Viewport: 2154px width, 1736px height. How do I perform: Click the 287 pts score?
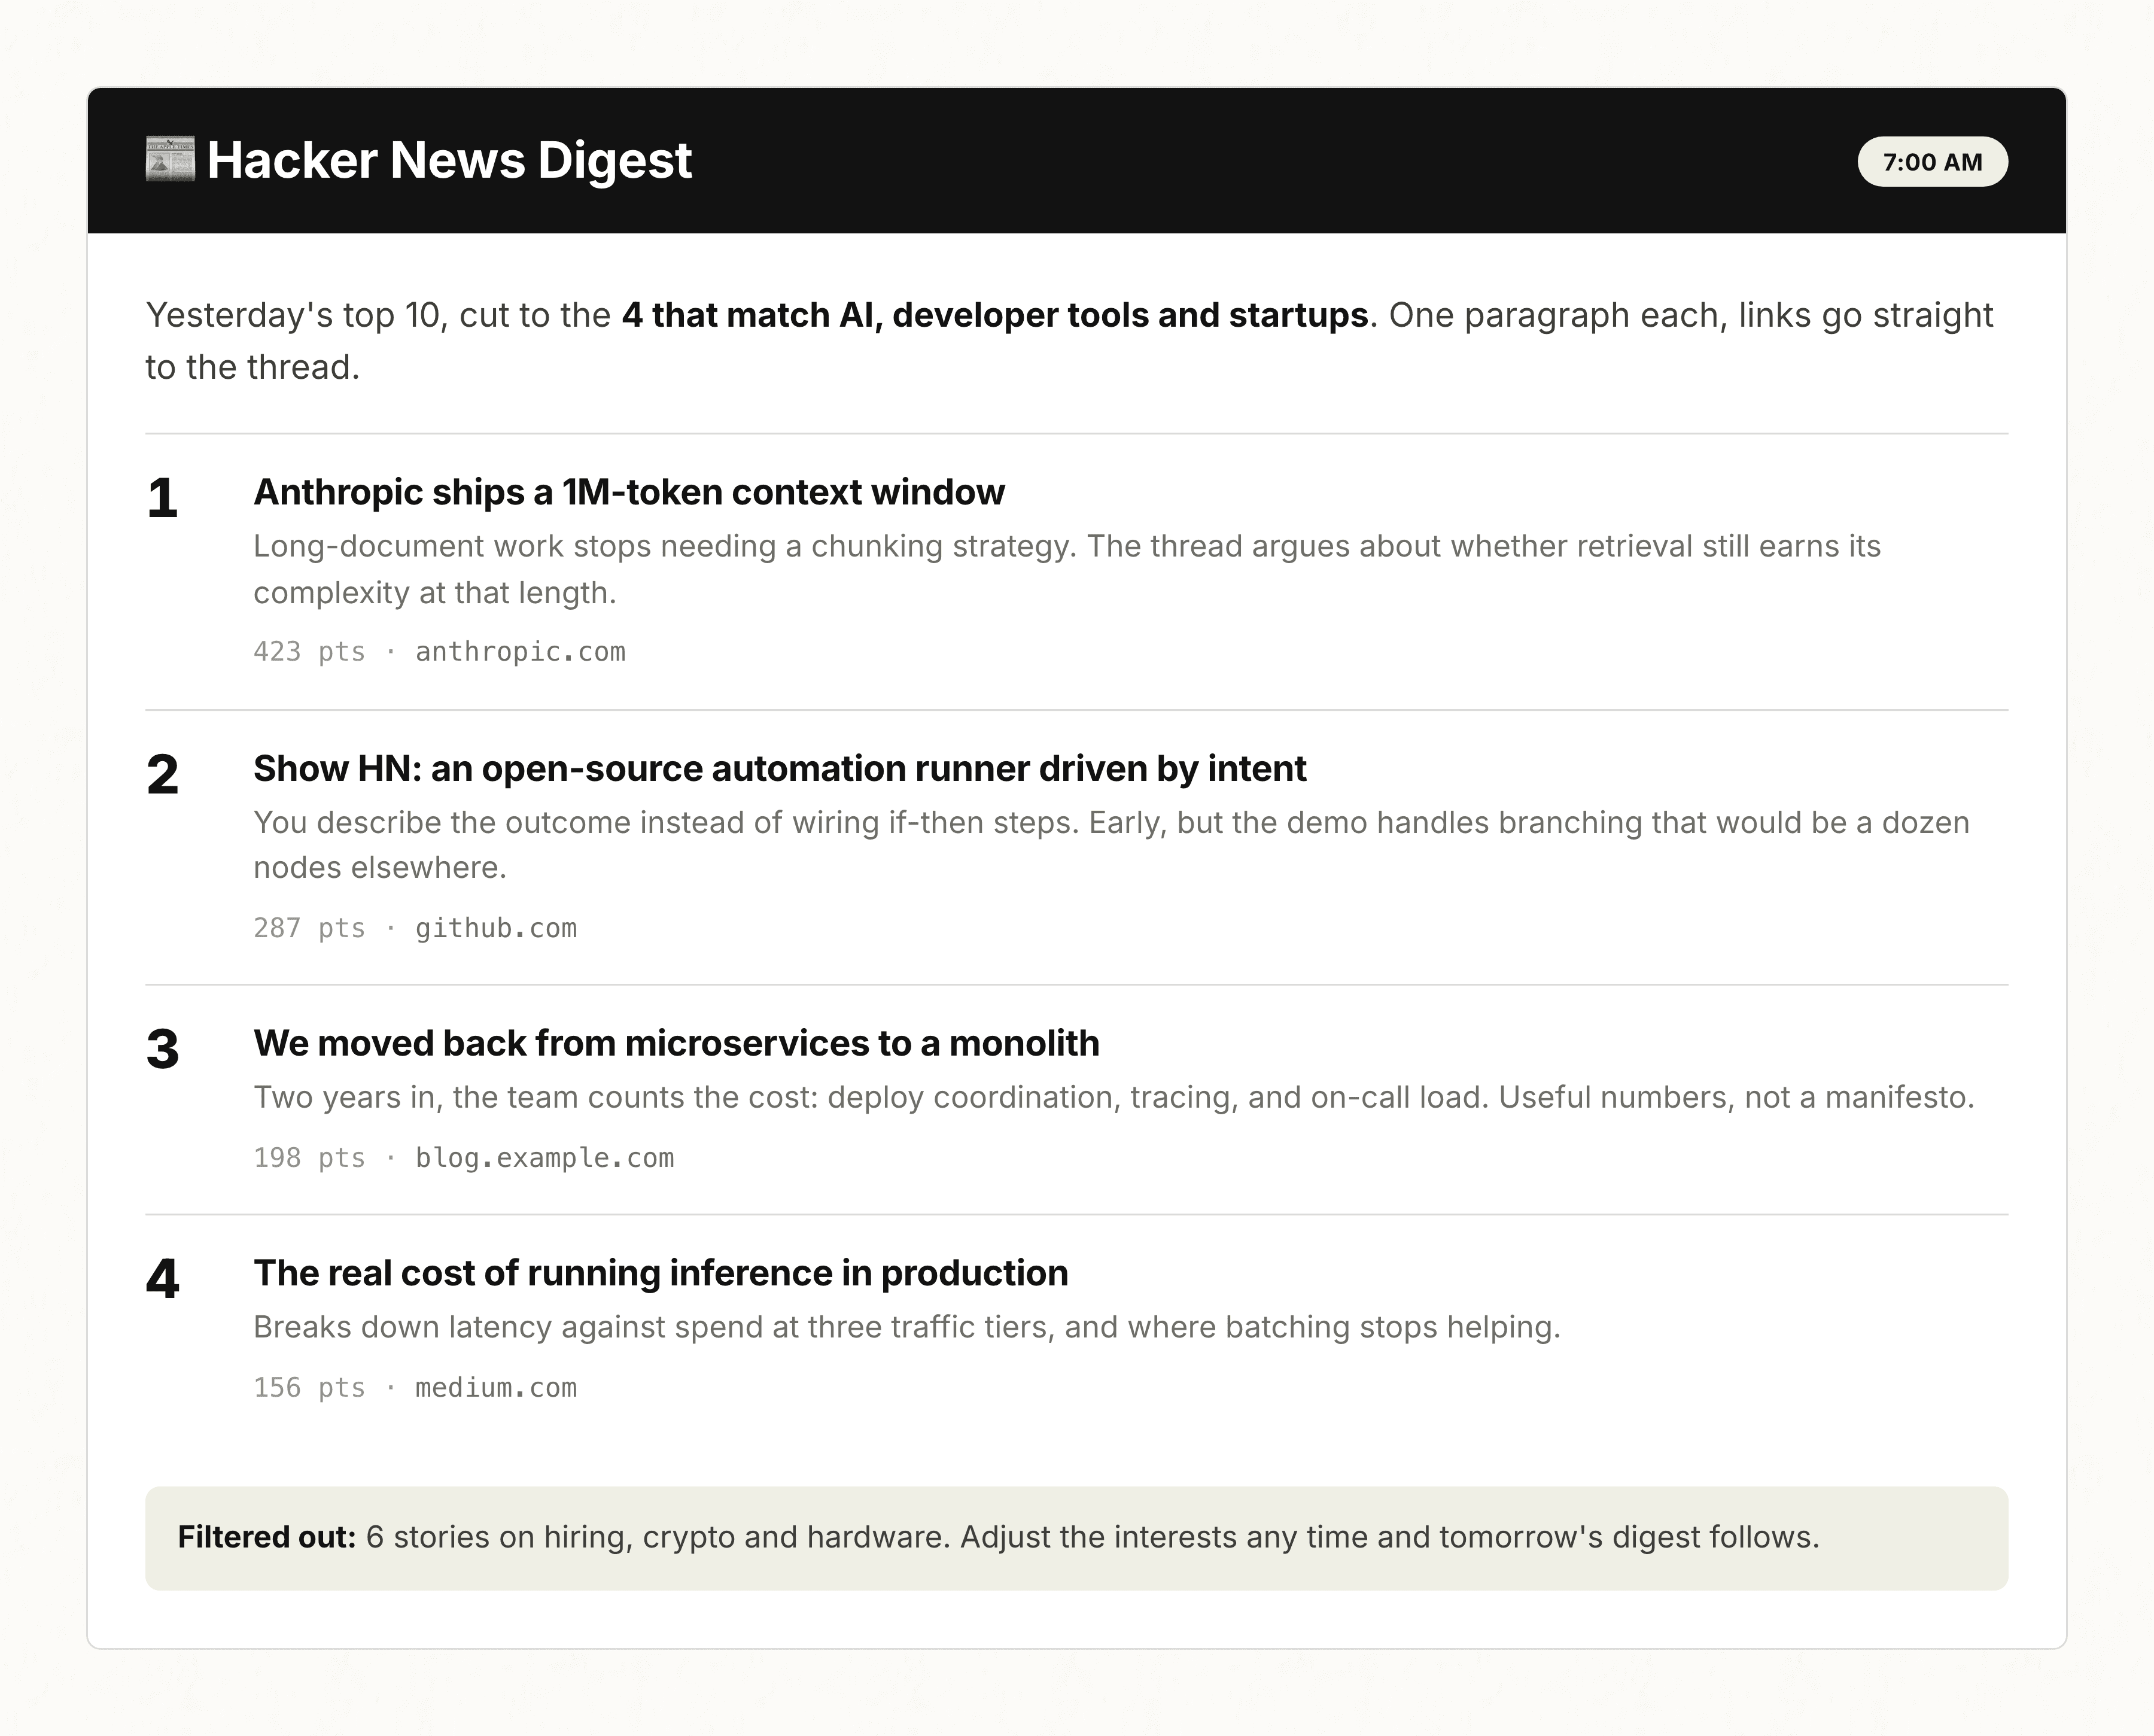click(x=309, y=928)
